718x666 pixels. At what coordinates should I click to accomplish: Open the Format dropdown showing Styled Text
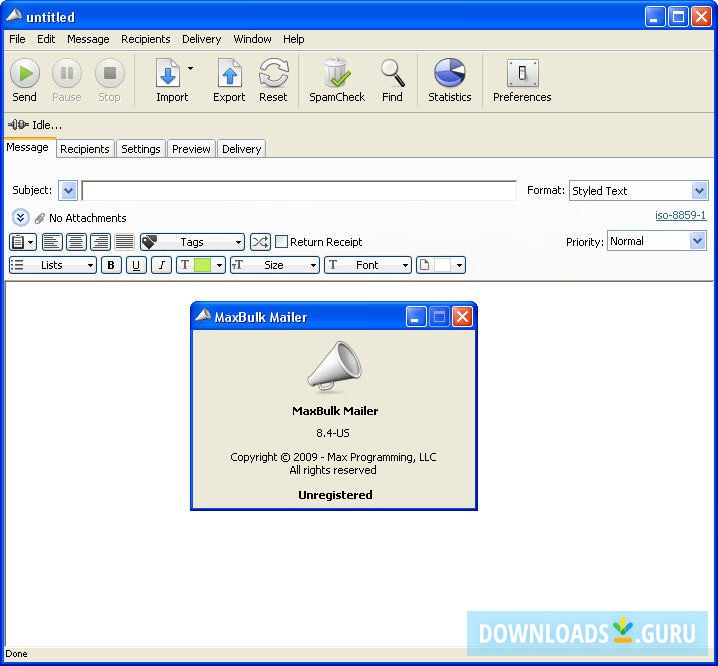[x=638, y=191]
